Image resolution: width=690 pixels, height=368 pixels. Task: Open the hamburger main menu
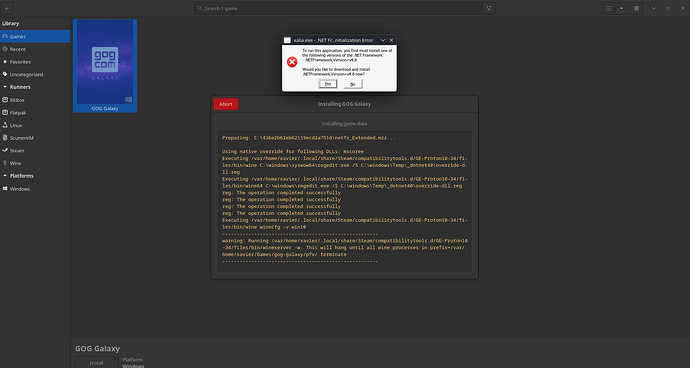[x=636, y=8]
